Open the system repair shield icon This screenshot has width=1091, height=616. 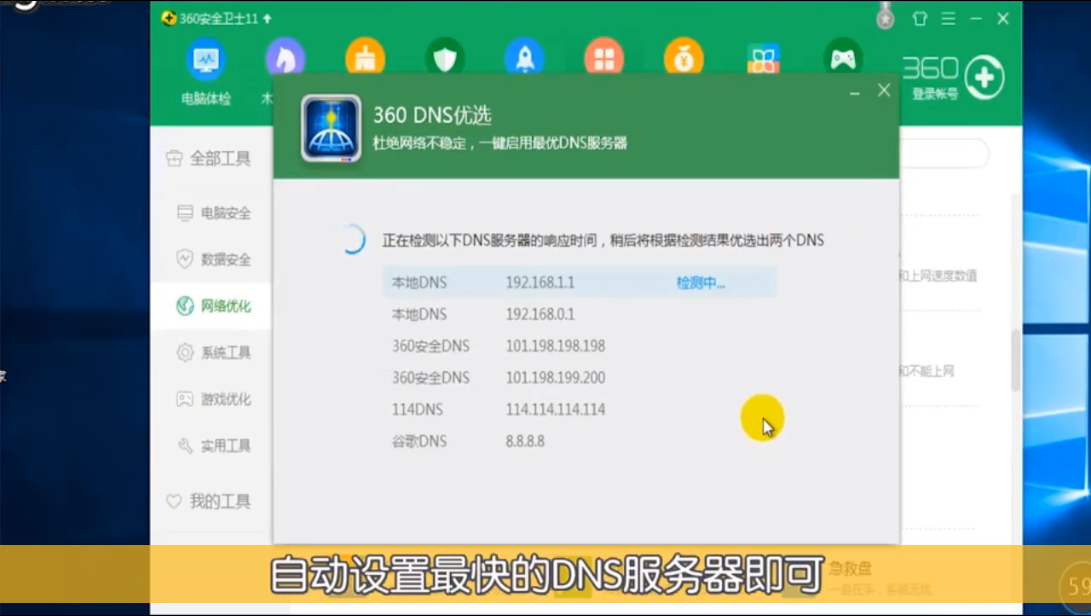click(445, 58)
